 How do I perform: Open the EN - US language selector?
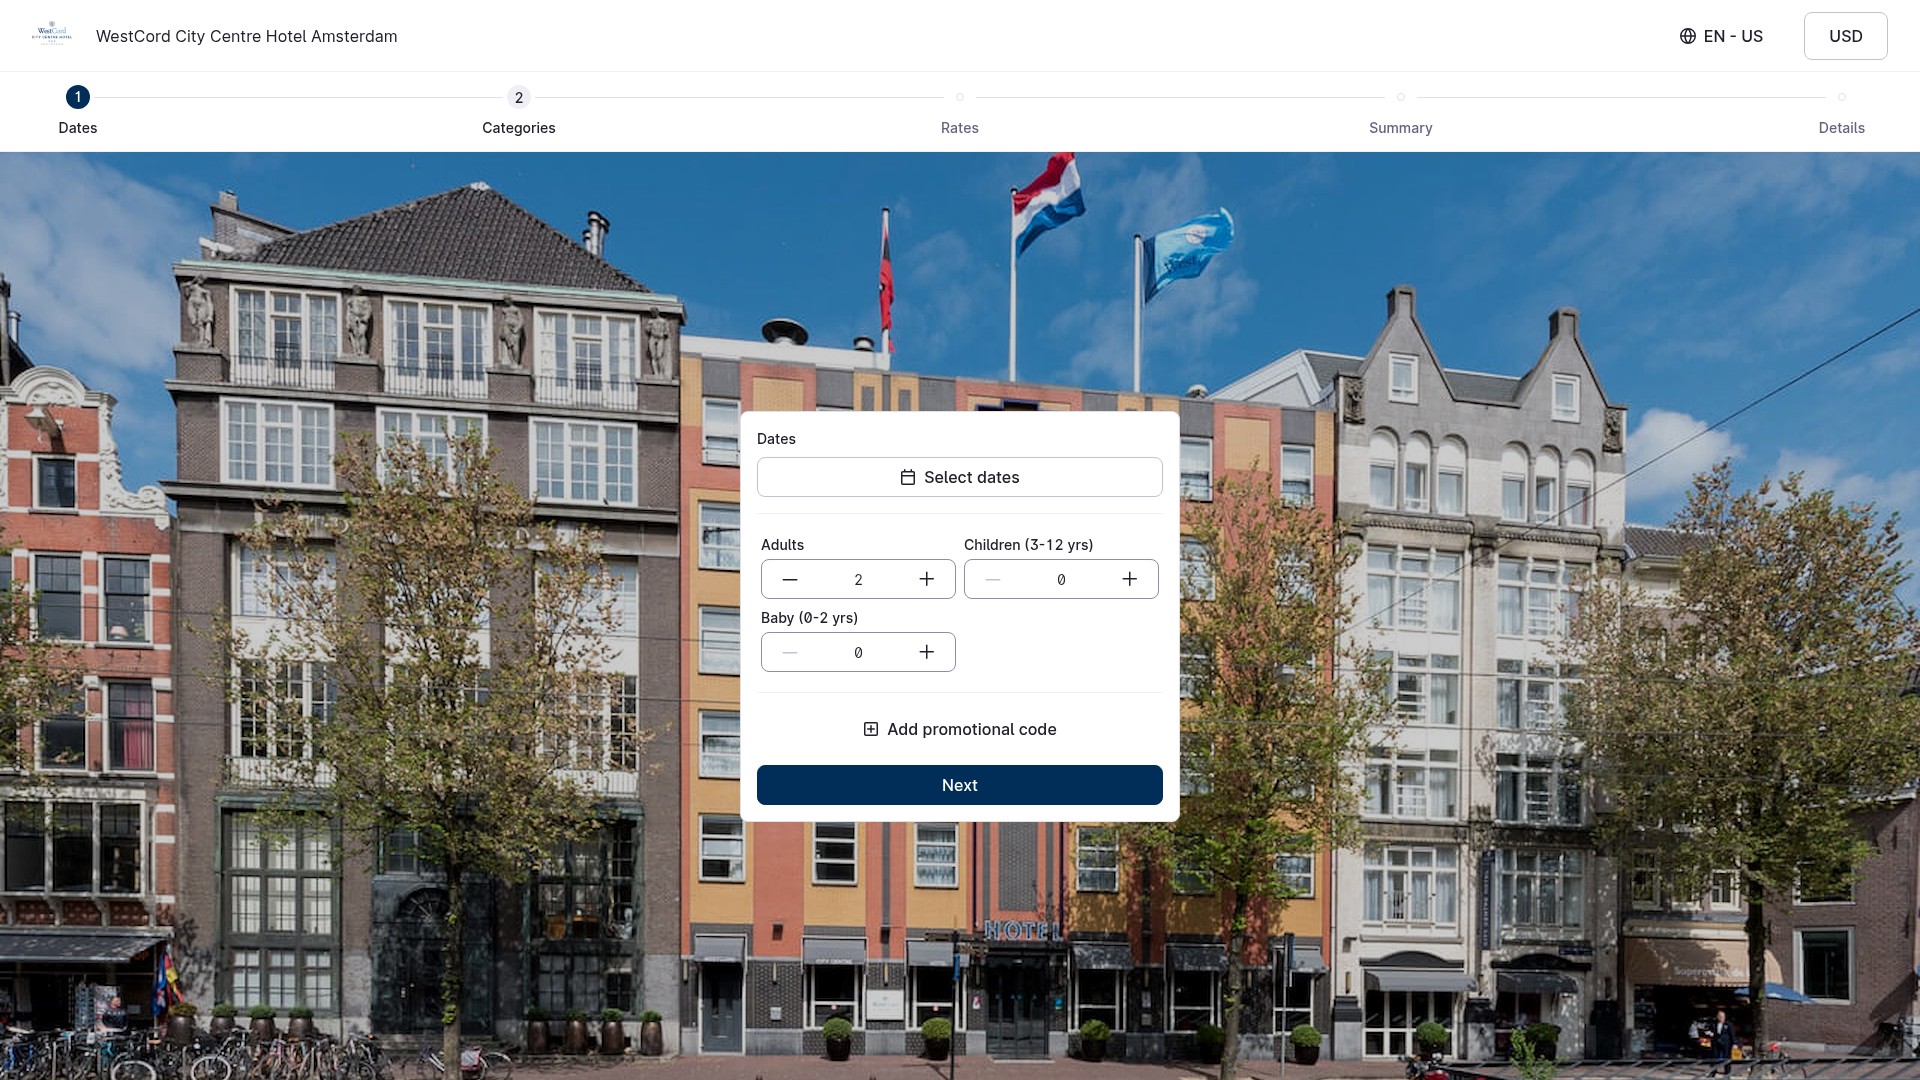(x=1721, y=36)
